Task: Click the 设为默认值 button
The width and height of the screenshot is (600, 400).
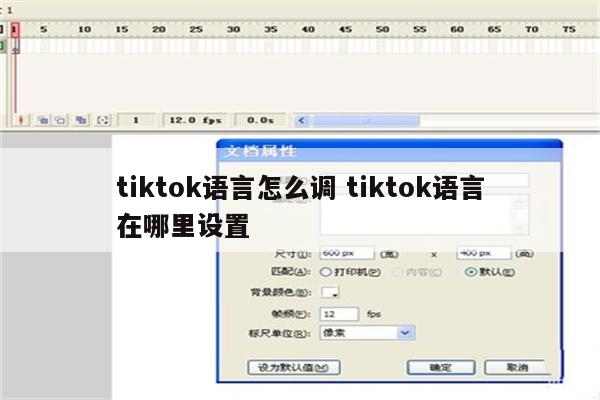Action: (x=294, y=367)
